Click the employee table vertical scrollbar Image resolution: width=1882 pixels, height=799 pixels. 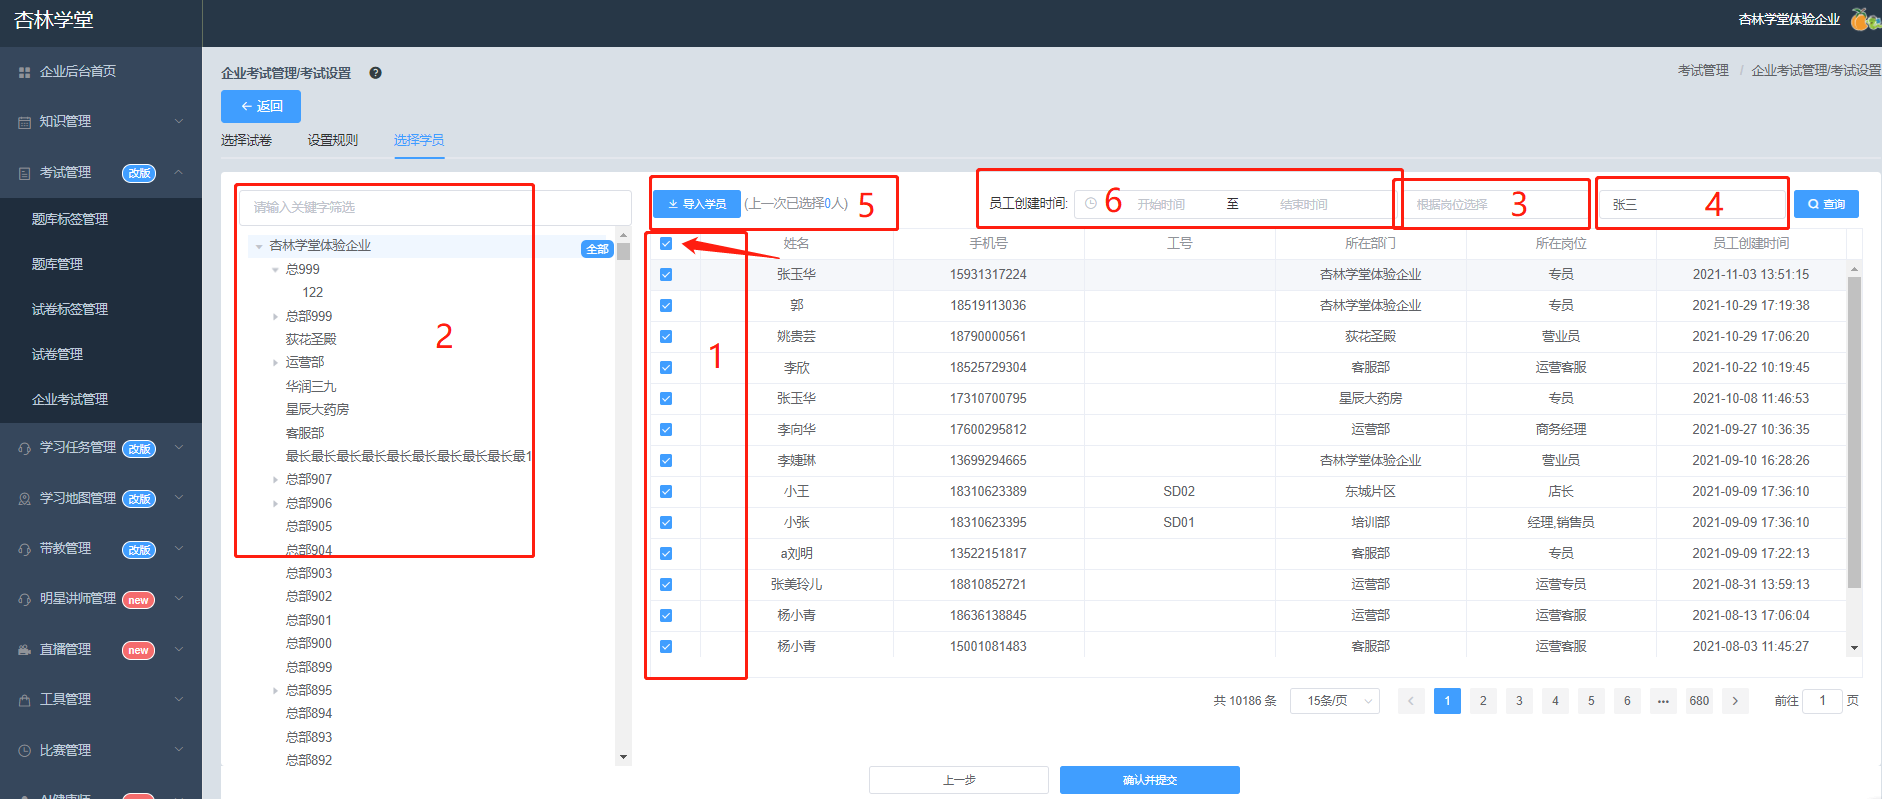point(1854,430)
